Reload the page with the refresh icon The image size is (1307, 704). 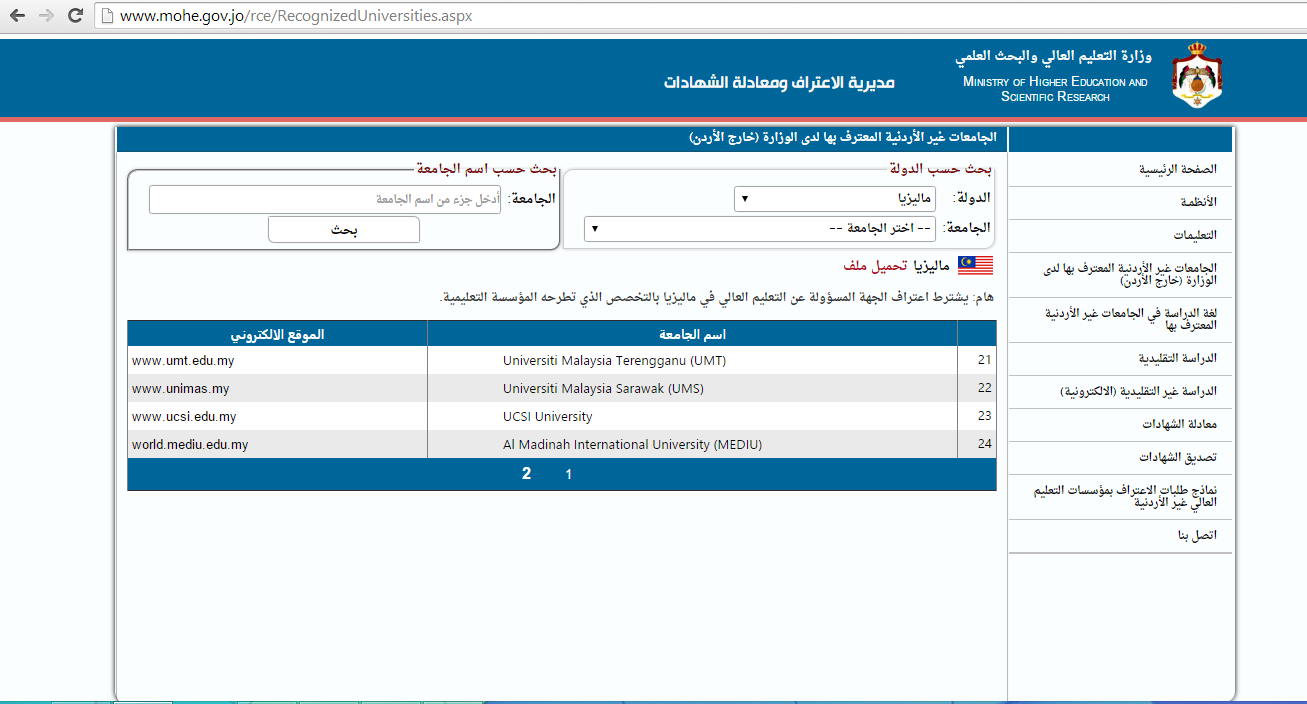pos(75,16)
